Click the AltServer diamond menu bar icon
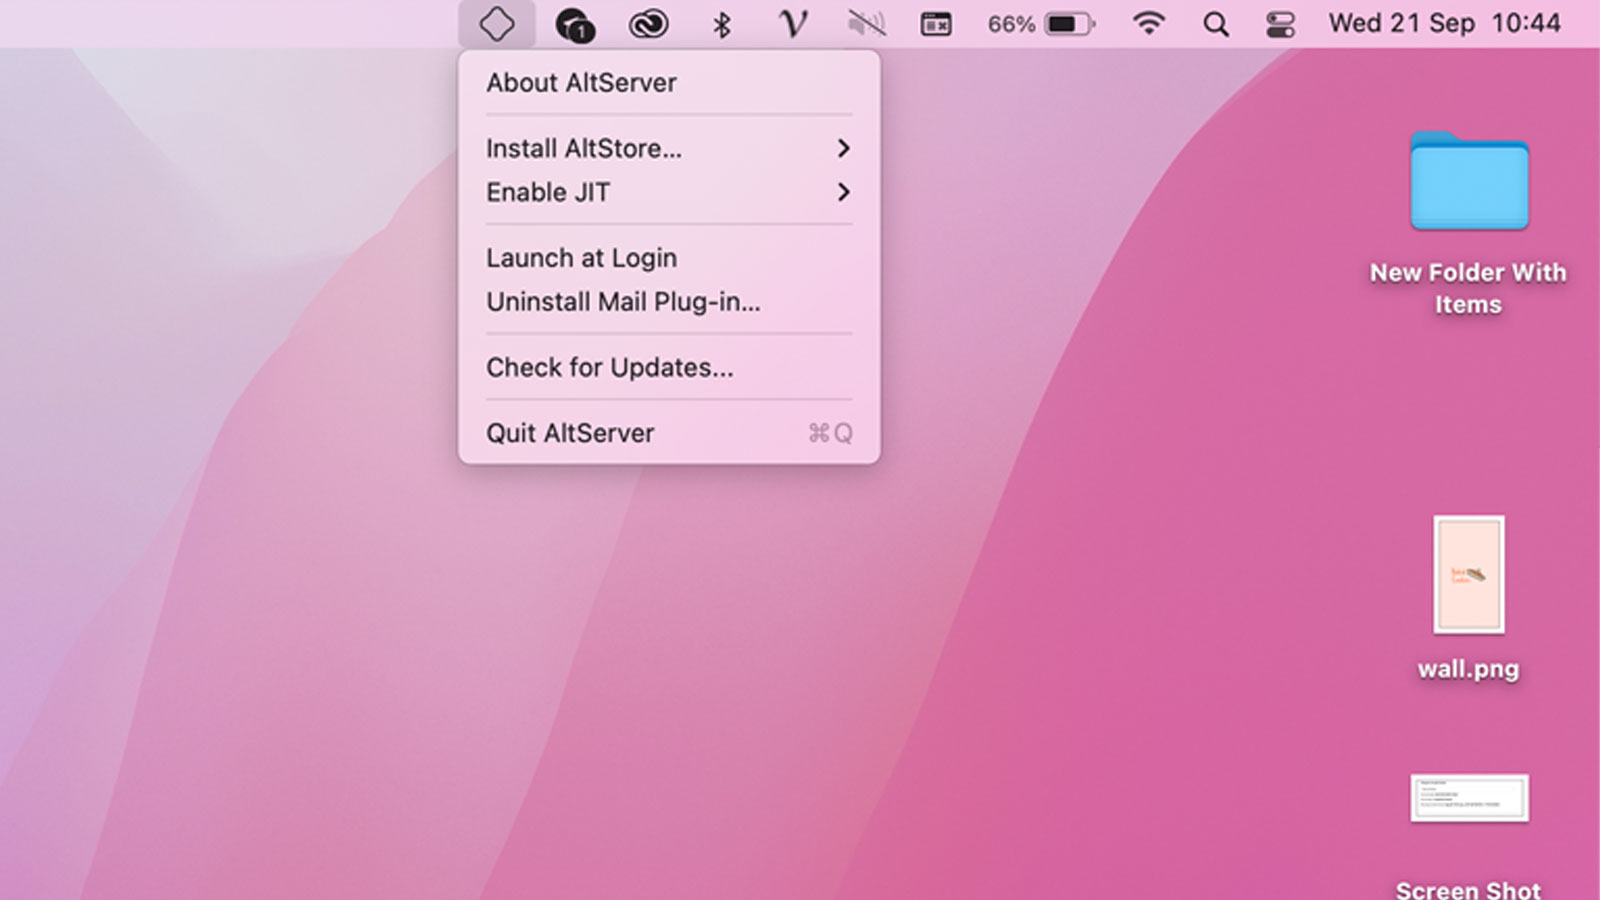 point(497,24)
